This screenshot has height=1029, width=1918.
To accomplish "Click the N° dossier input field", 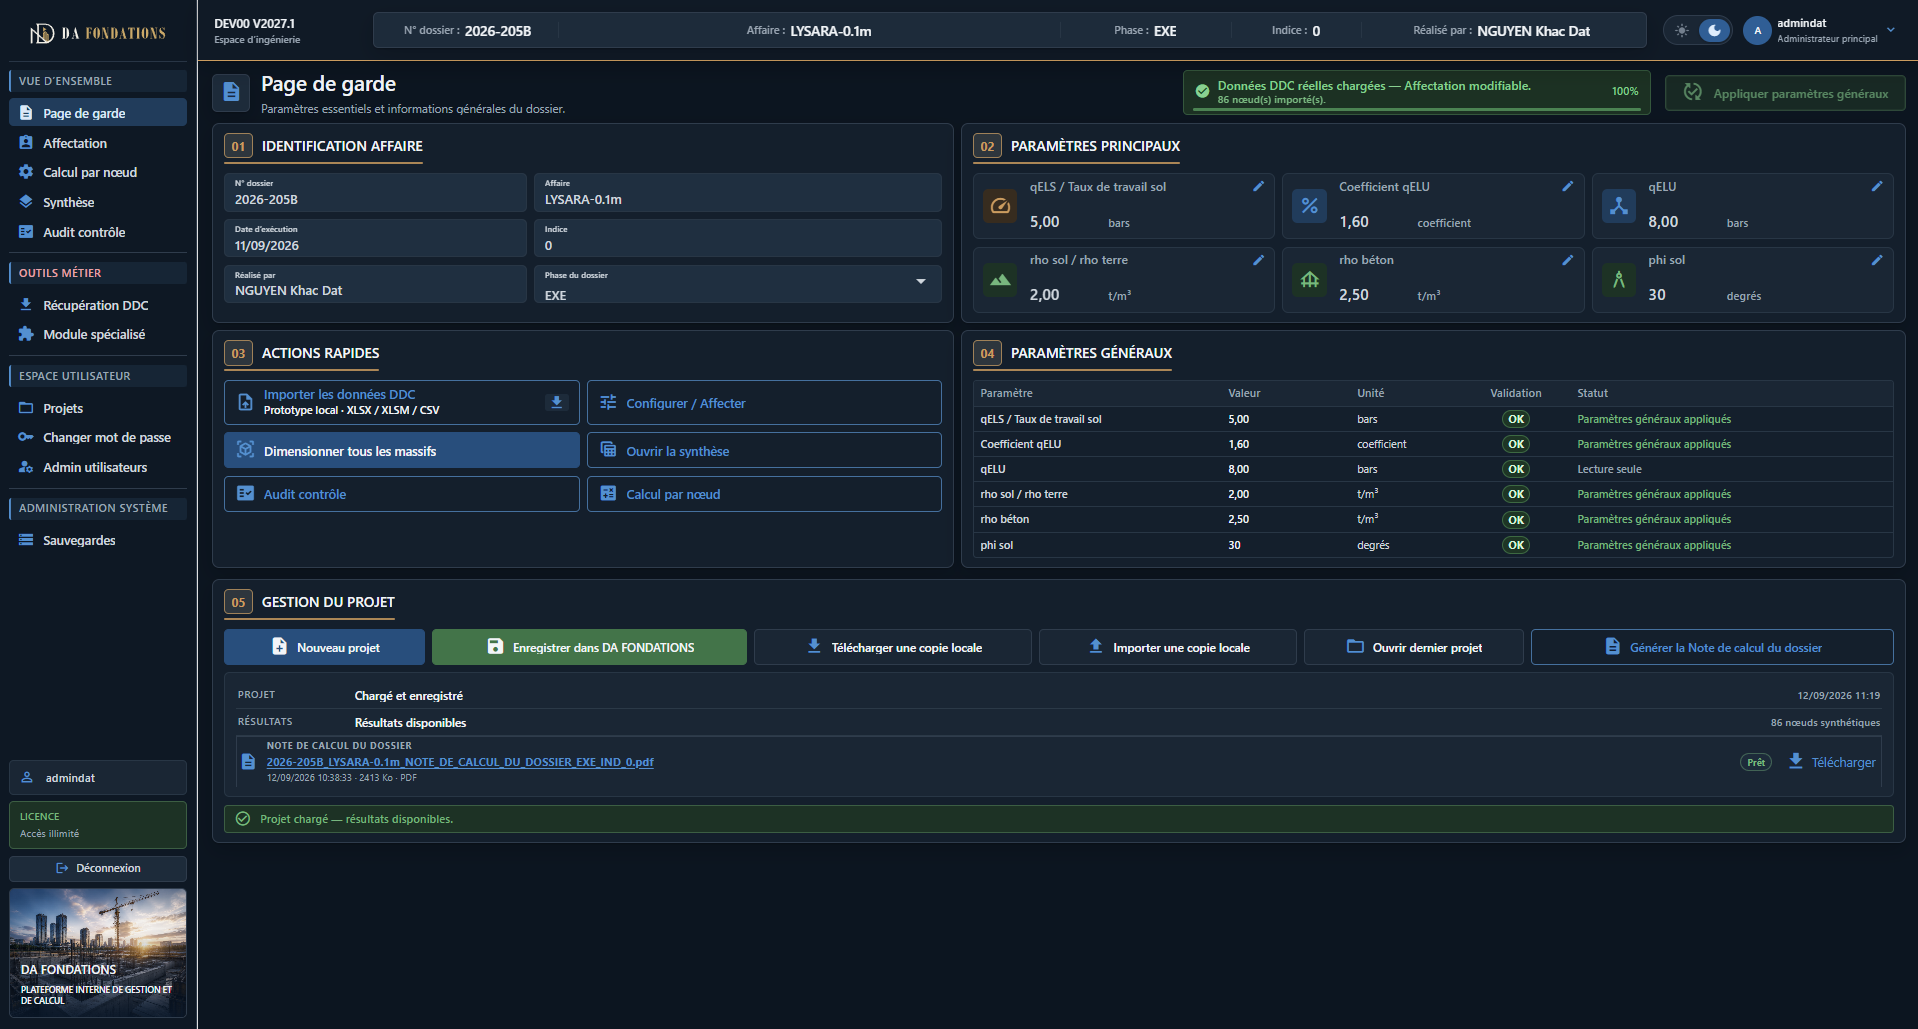I will pyautogui.click(x=375, y=192).
